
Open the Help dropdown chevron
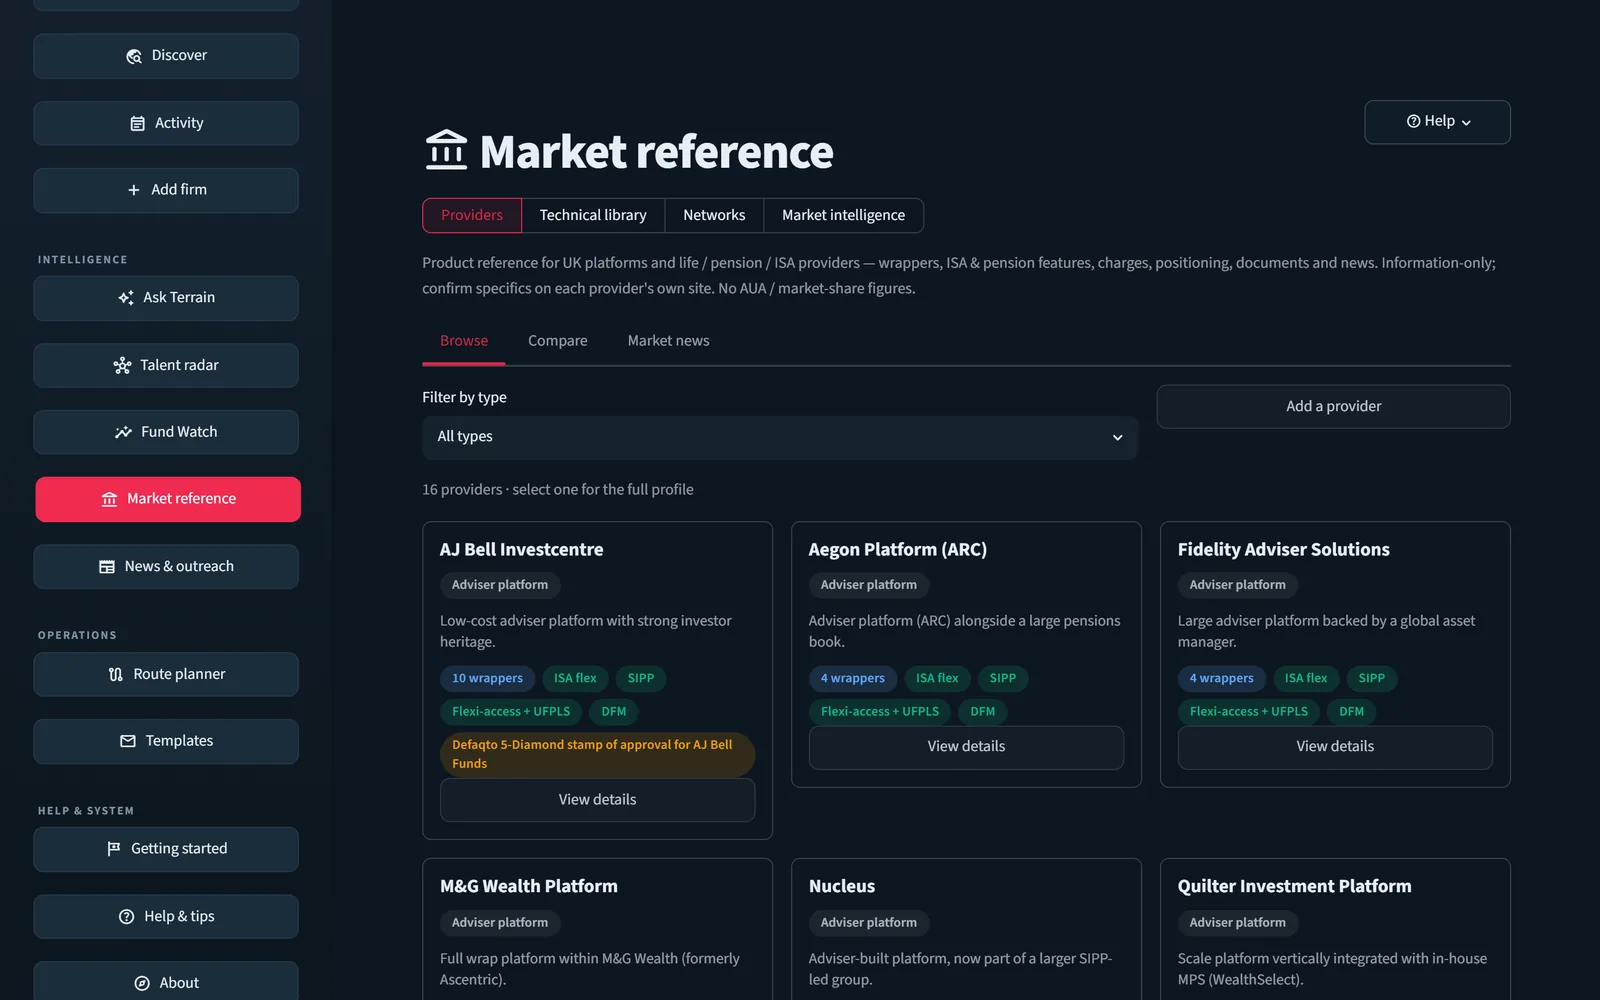[x=1466, y=123]
